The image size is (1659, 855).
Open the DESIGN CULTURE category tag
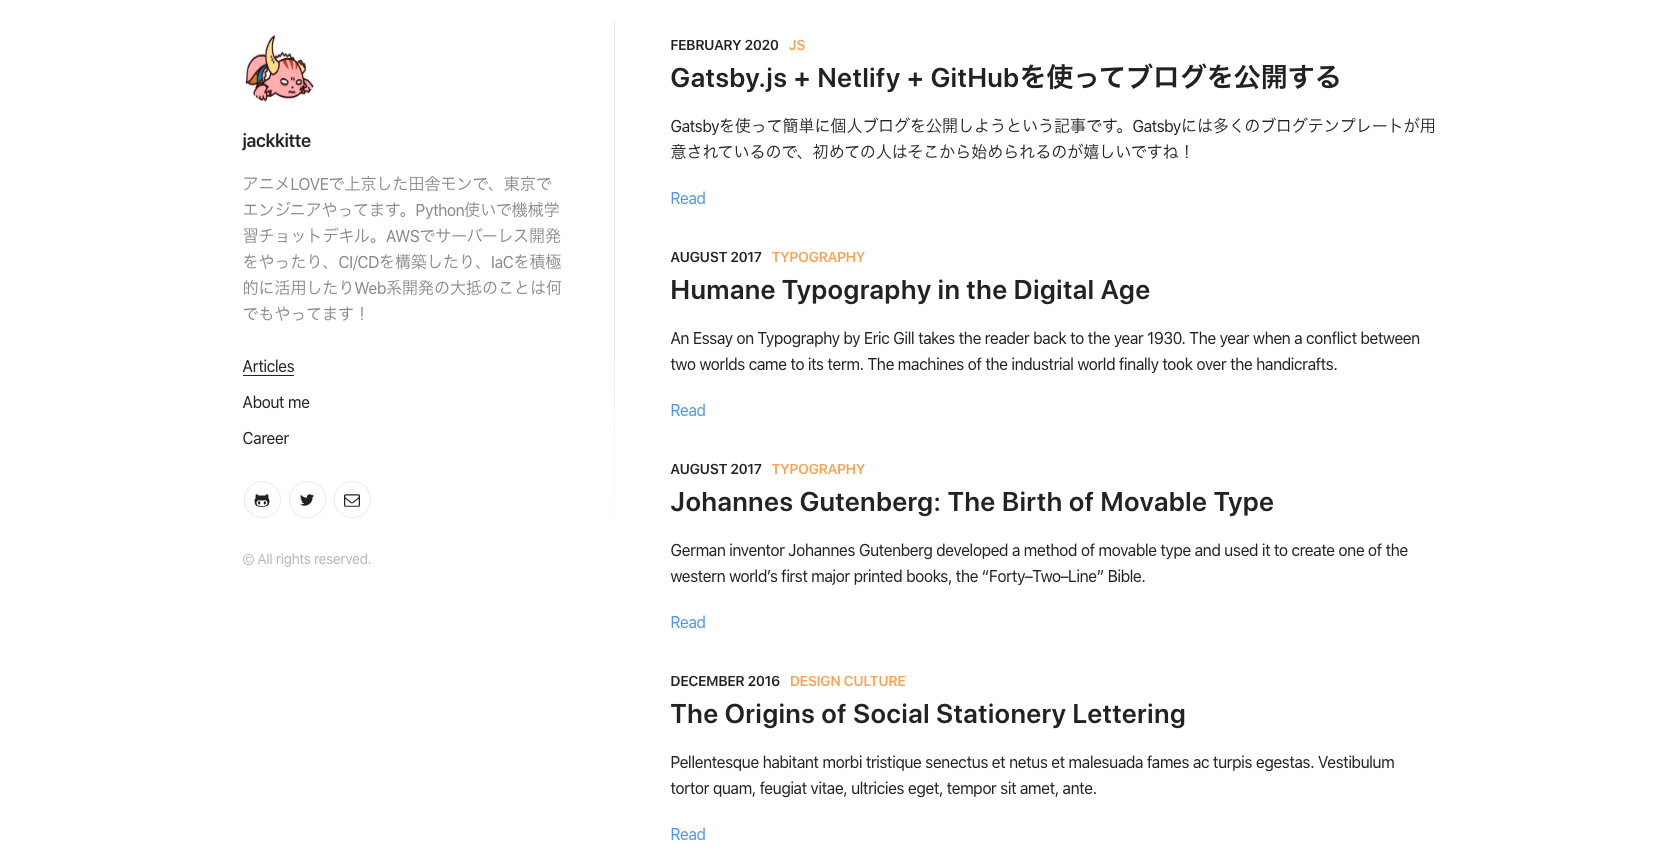click(847, 682)
